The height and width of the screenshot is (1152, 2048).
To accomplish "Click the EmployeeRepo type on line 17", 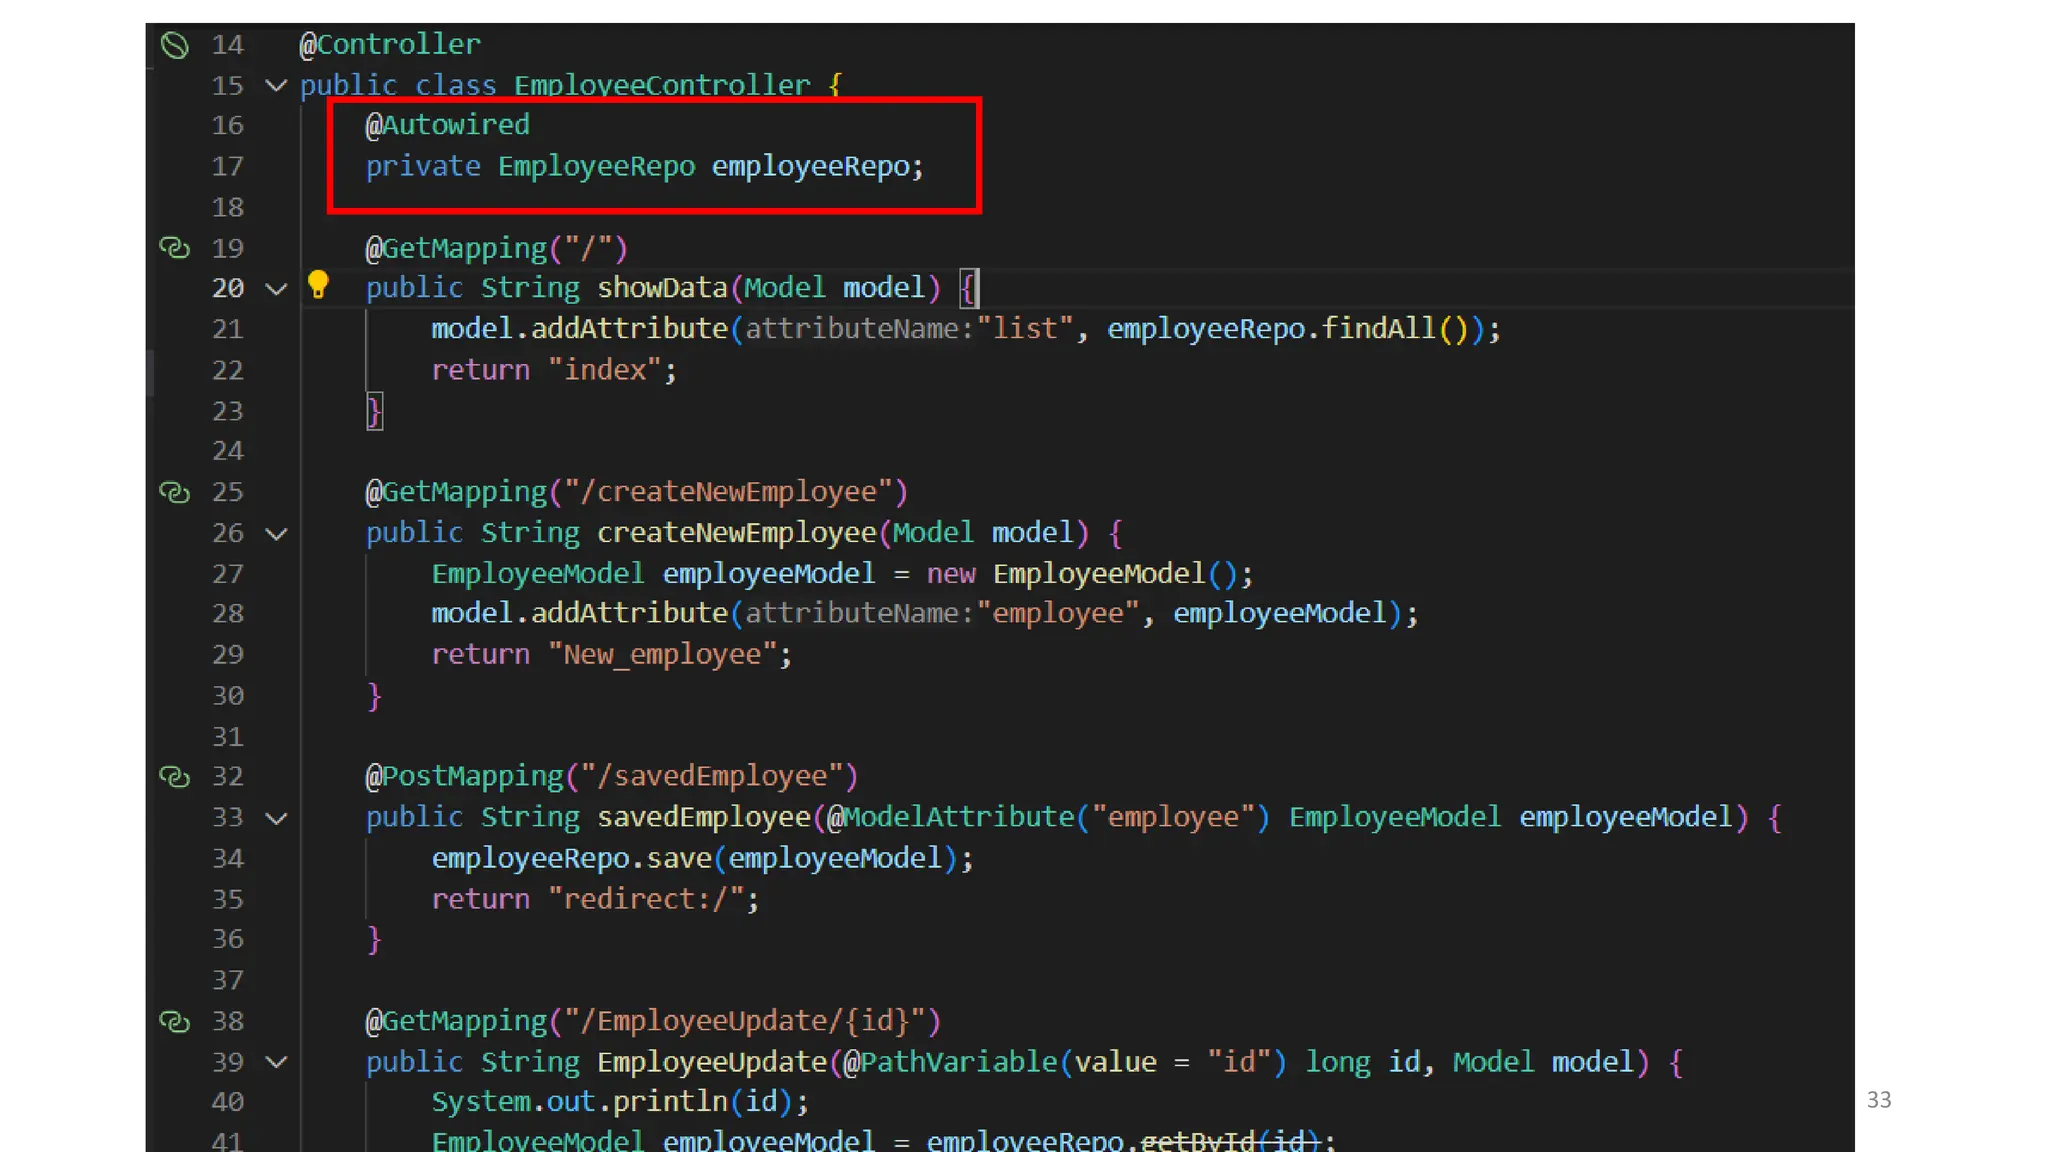I will pos(596,166).
